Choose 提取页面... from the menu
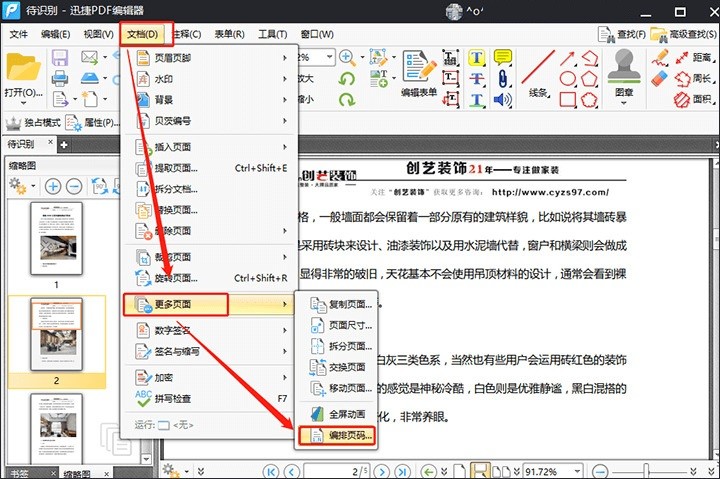720x479 pixels. [211, 168]
